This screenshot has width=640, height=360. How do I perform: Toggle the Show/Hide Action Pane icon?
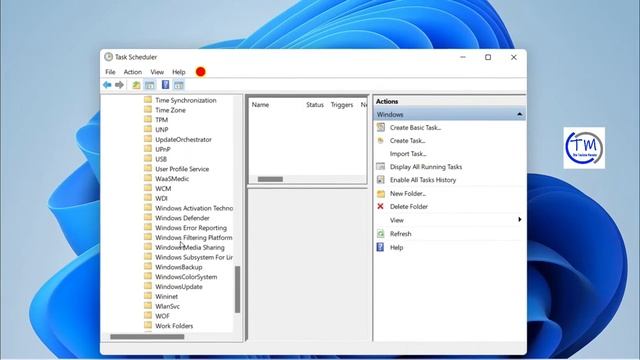[179, 85]
